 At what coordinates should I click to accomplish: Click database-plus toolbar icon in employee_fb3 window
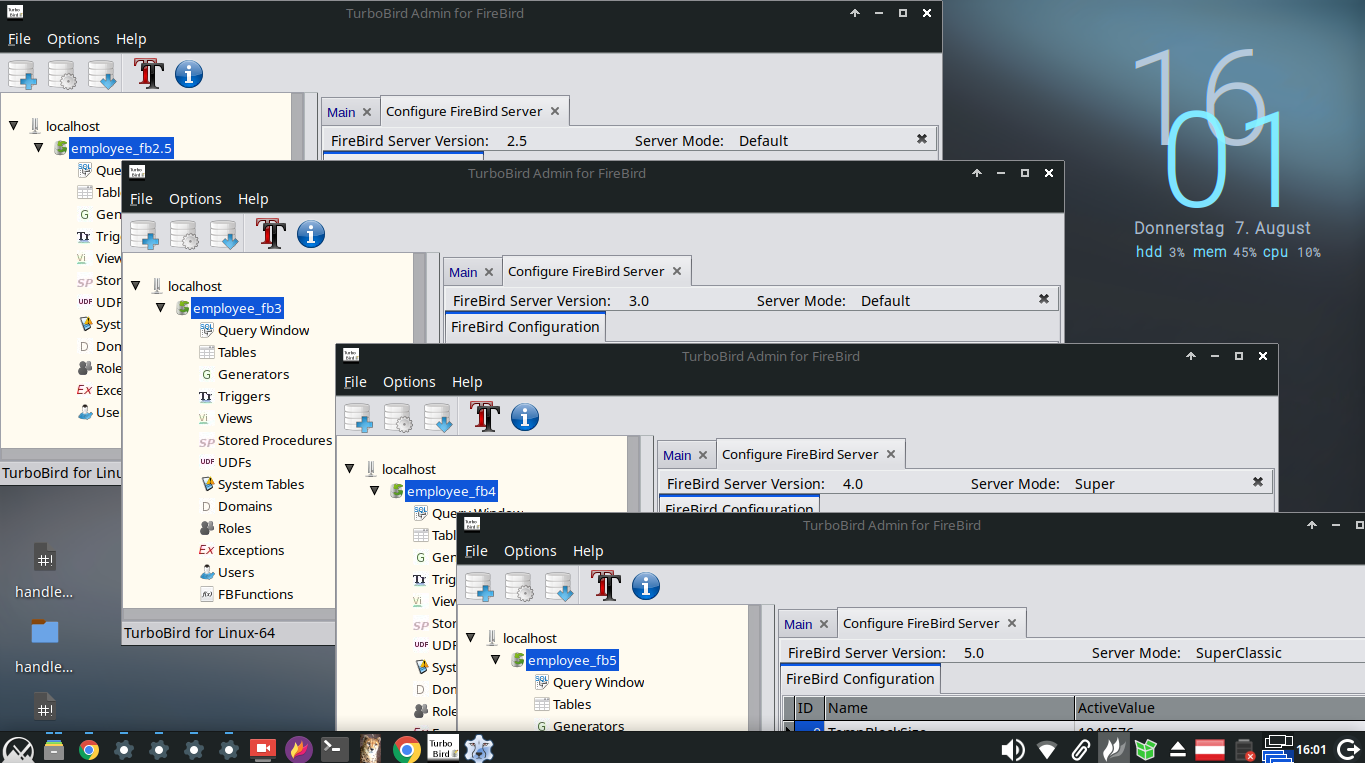pyautogui.click(x=144, y=234)
